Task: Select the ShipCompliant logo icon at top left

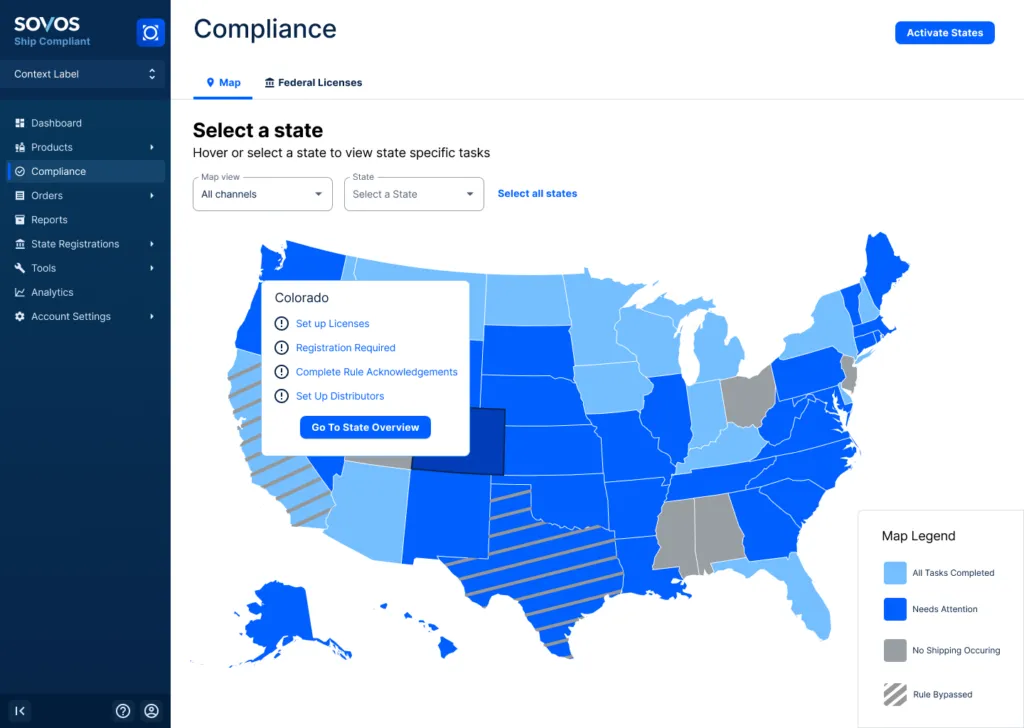Action: pos(150,32)
